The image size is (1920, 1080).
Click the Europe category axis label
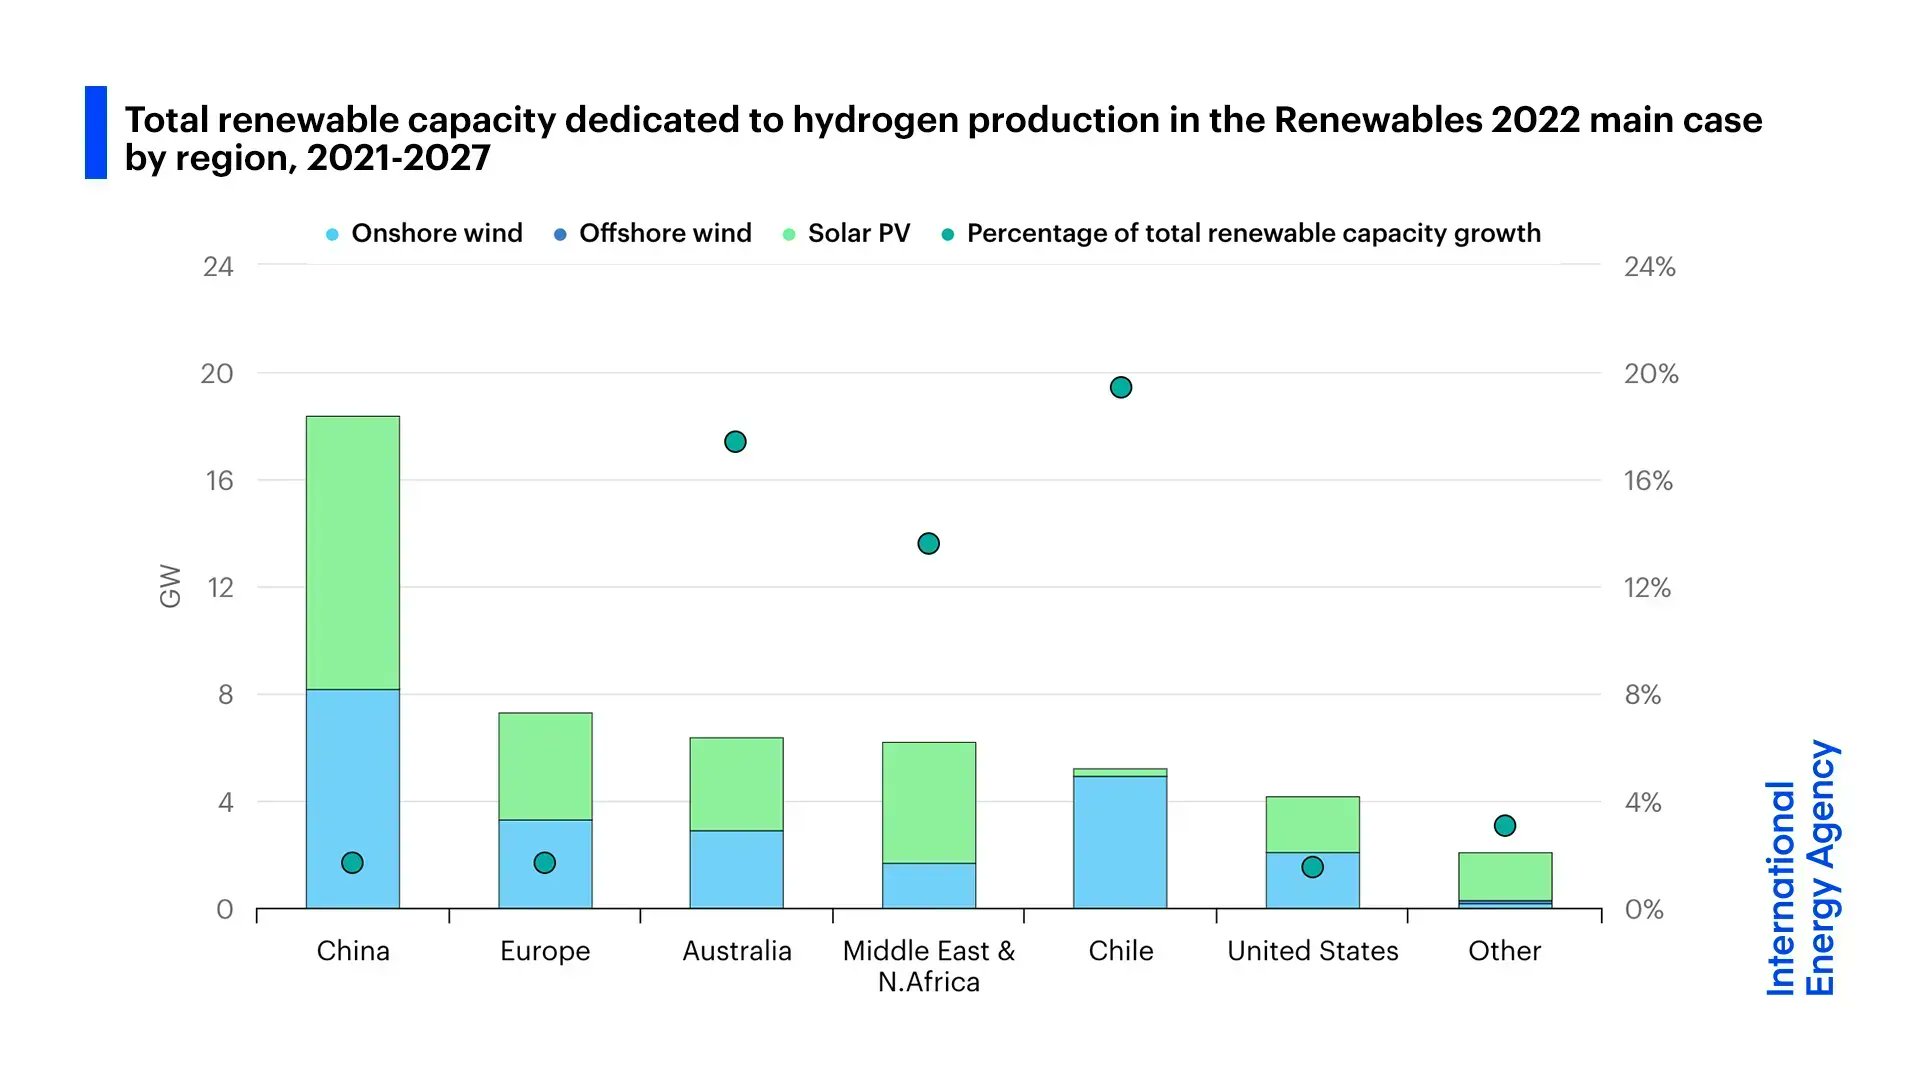tap(543, 951)
